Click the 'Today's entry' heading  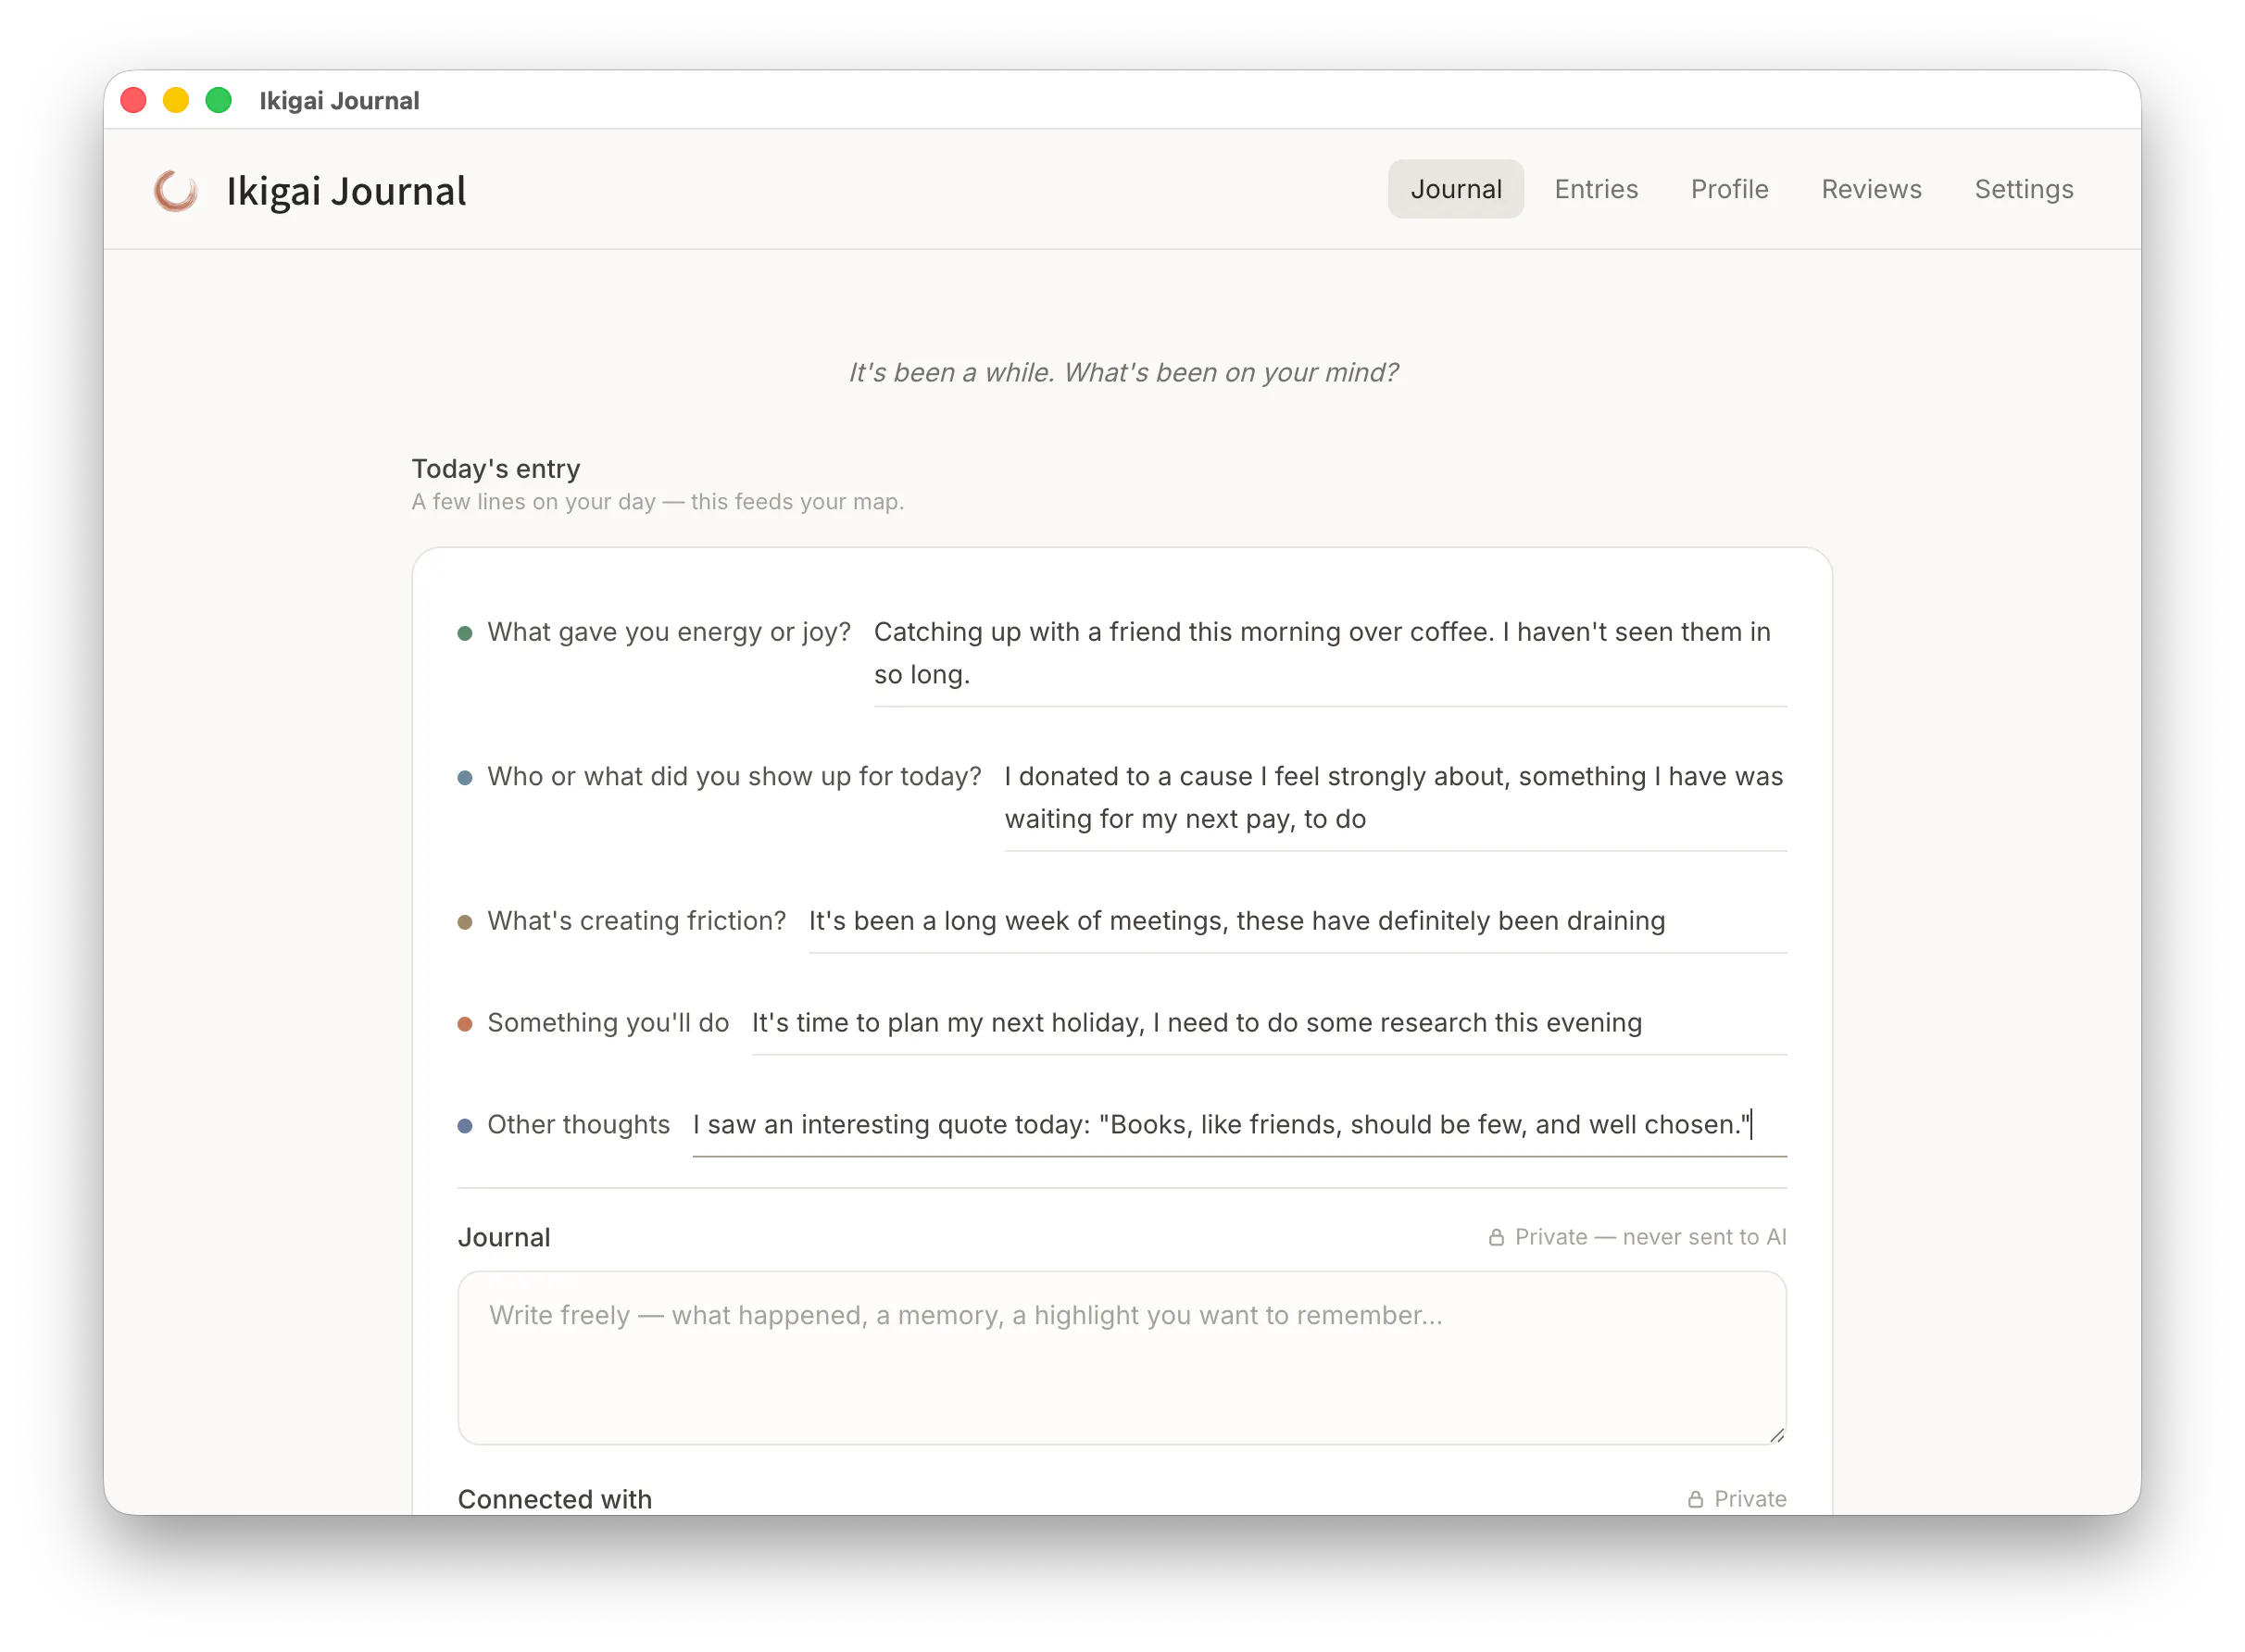tap(496, 469)
